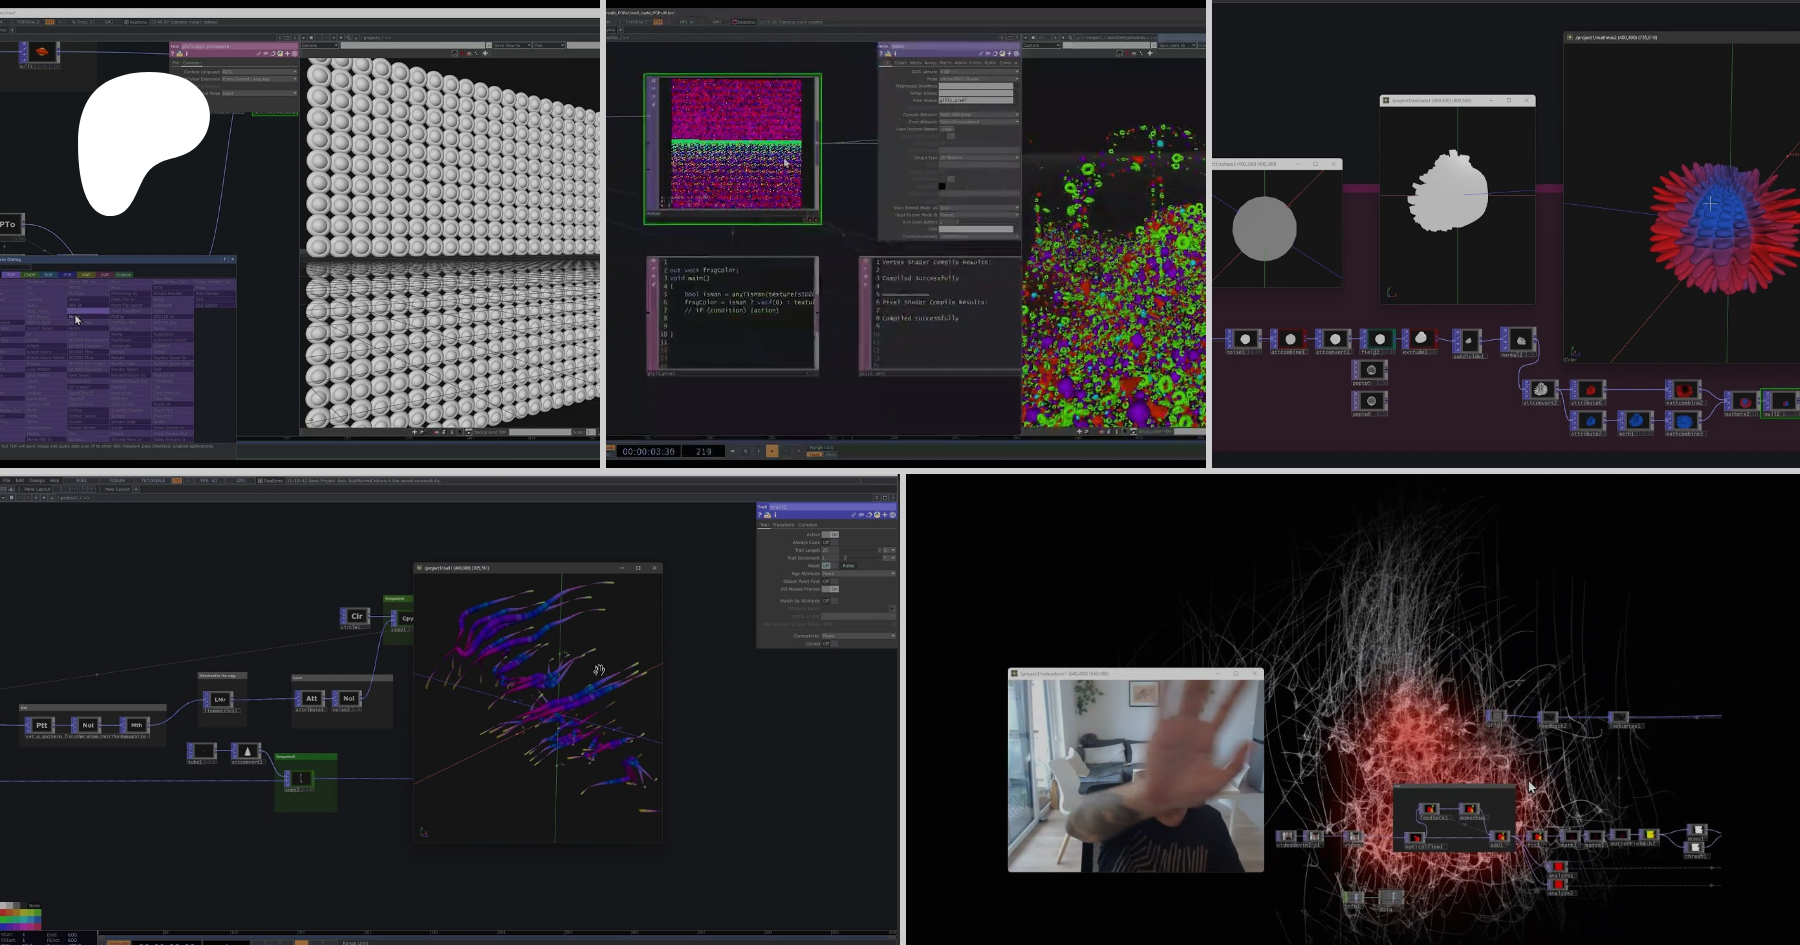Click the mathcombine2 red node
Screen dimensions: 1800x945
(x=1684, y=390)
